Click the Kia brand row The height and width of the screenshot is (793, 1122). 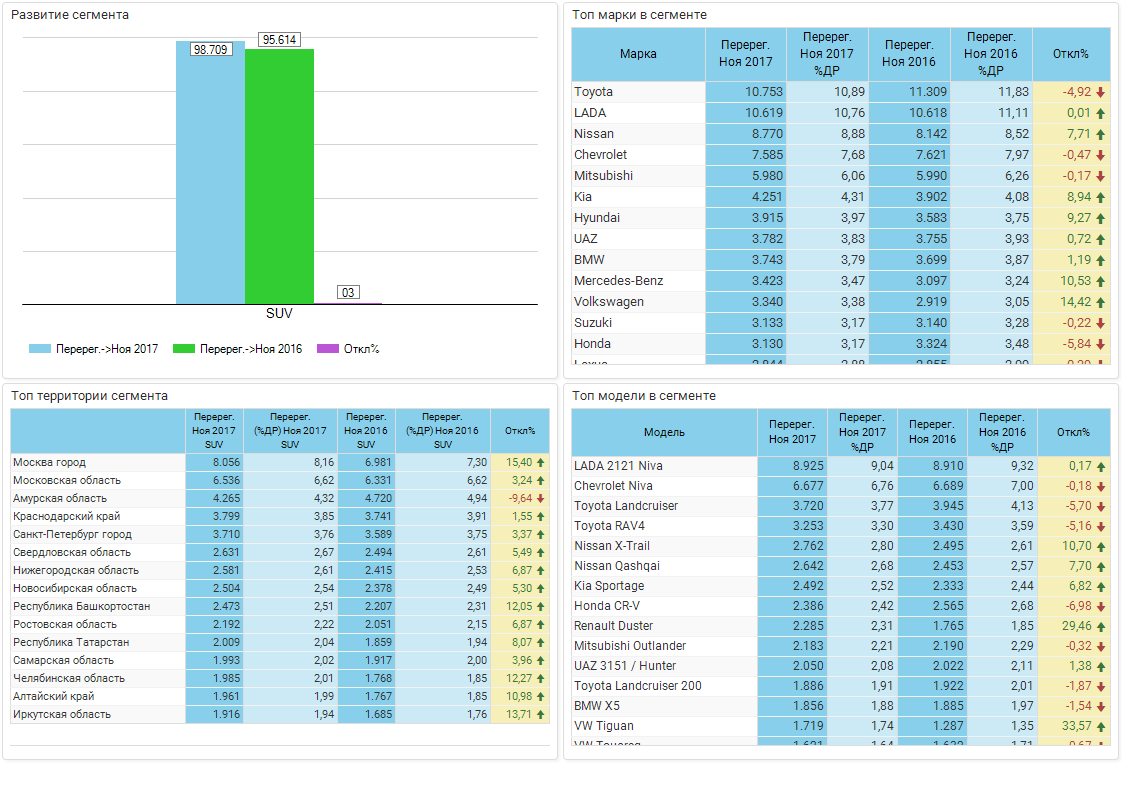[841, 197]
